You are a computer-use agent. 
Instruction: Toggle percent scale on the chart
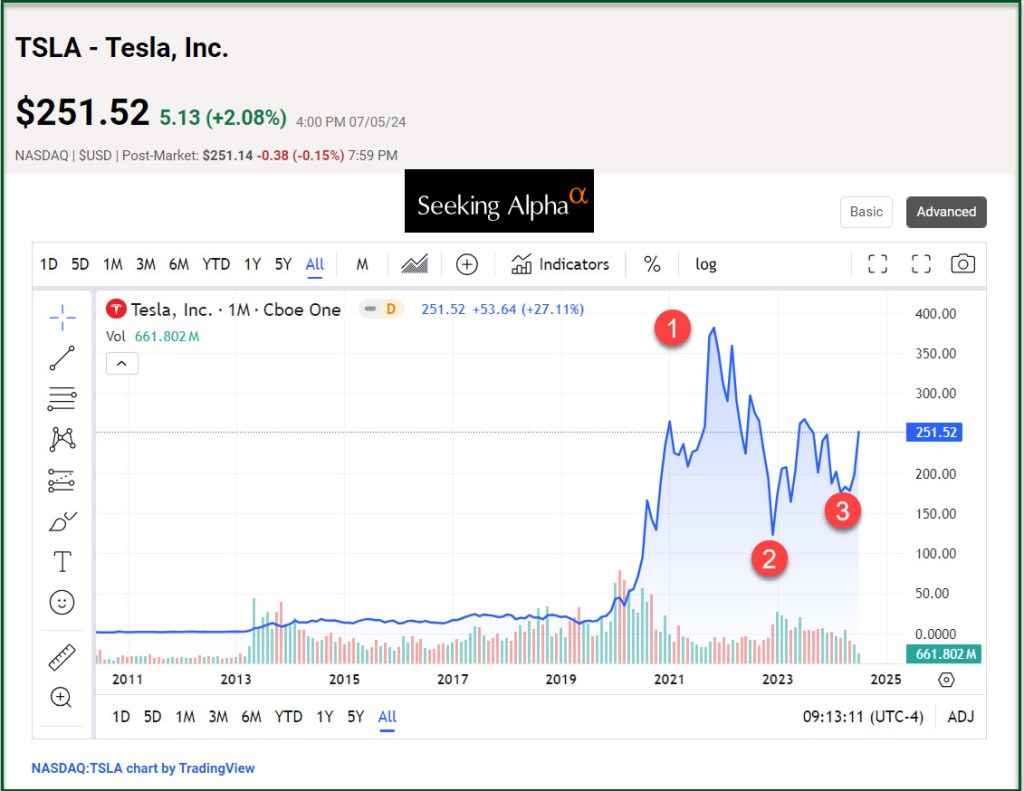pyautogui.click(x=652, y=264)
